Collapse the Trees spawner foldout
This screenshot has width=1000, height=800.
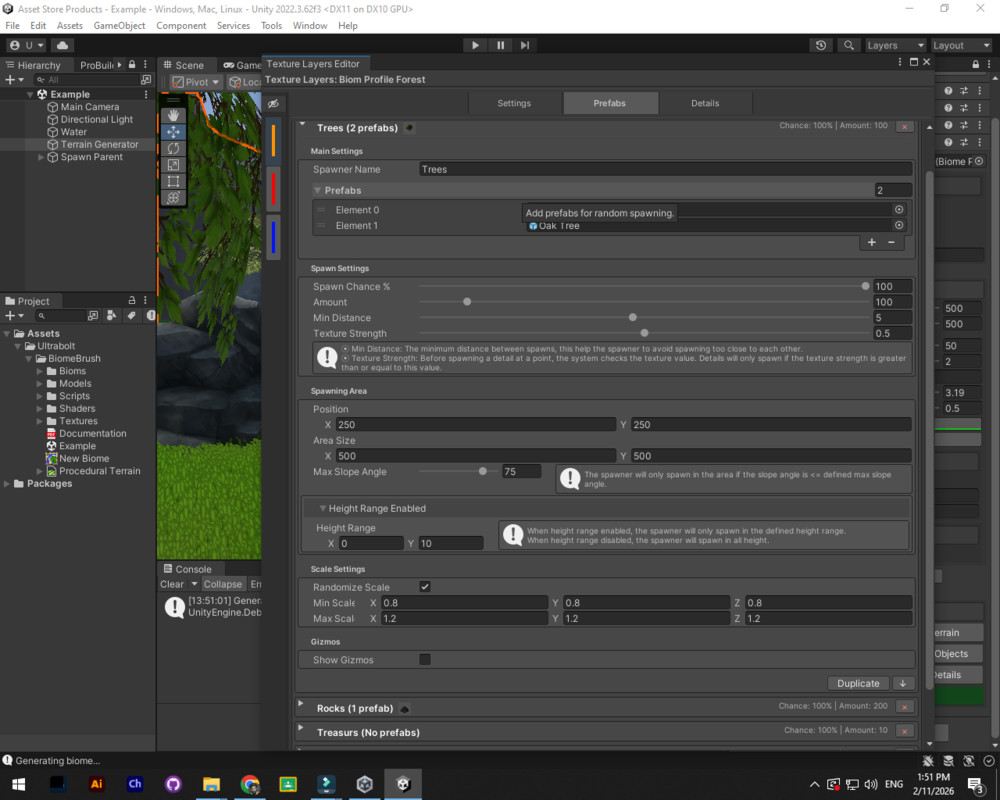click(x=302, y=125)
